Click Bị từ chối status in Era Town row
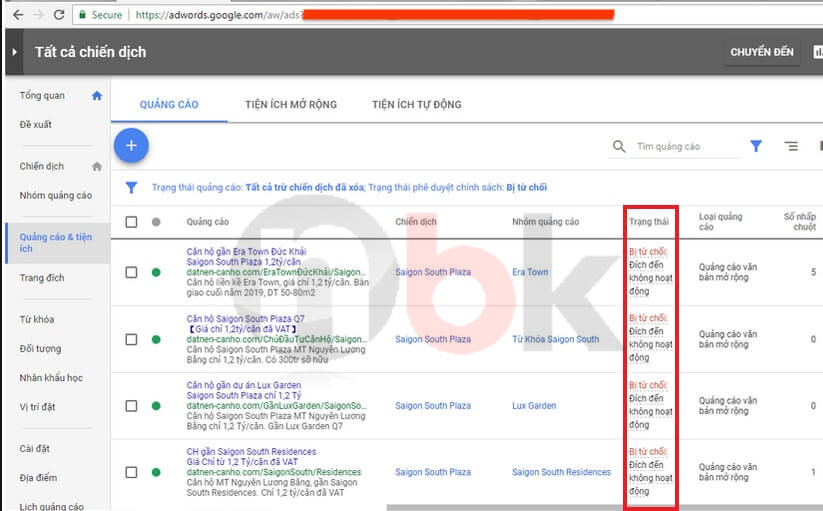The image size is (823, 511). [x=648, y=252]
